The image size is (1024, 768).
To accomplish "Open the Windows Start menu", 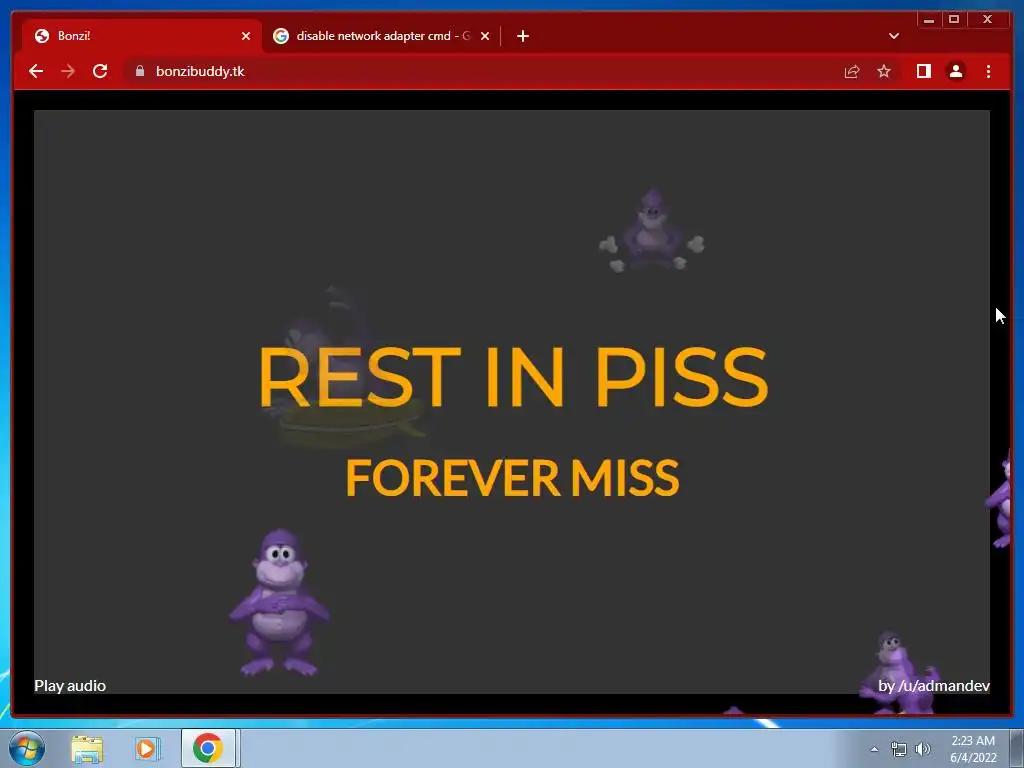I will pos(27,748).
